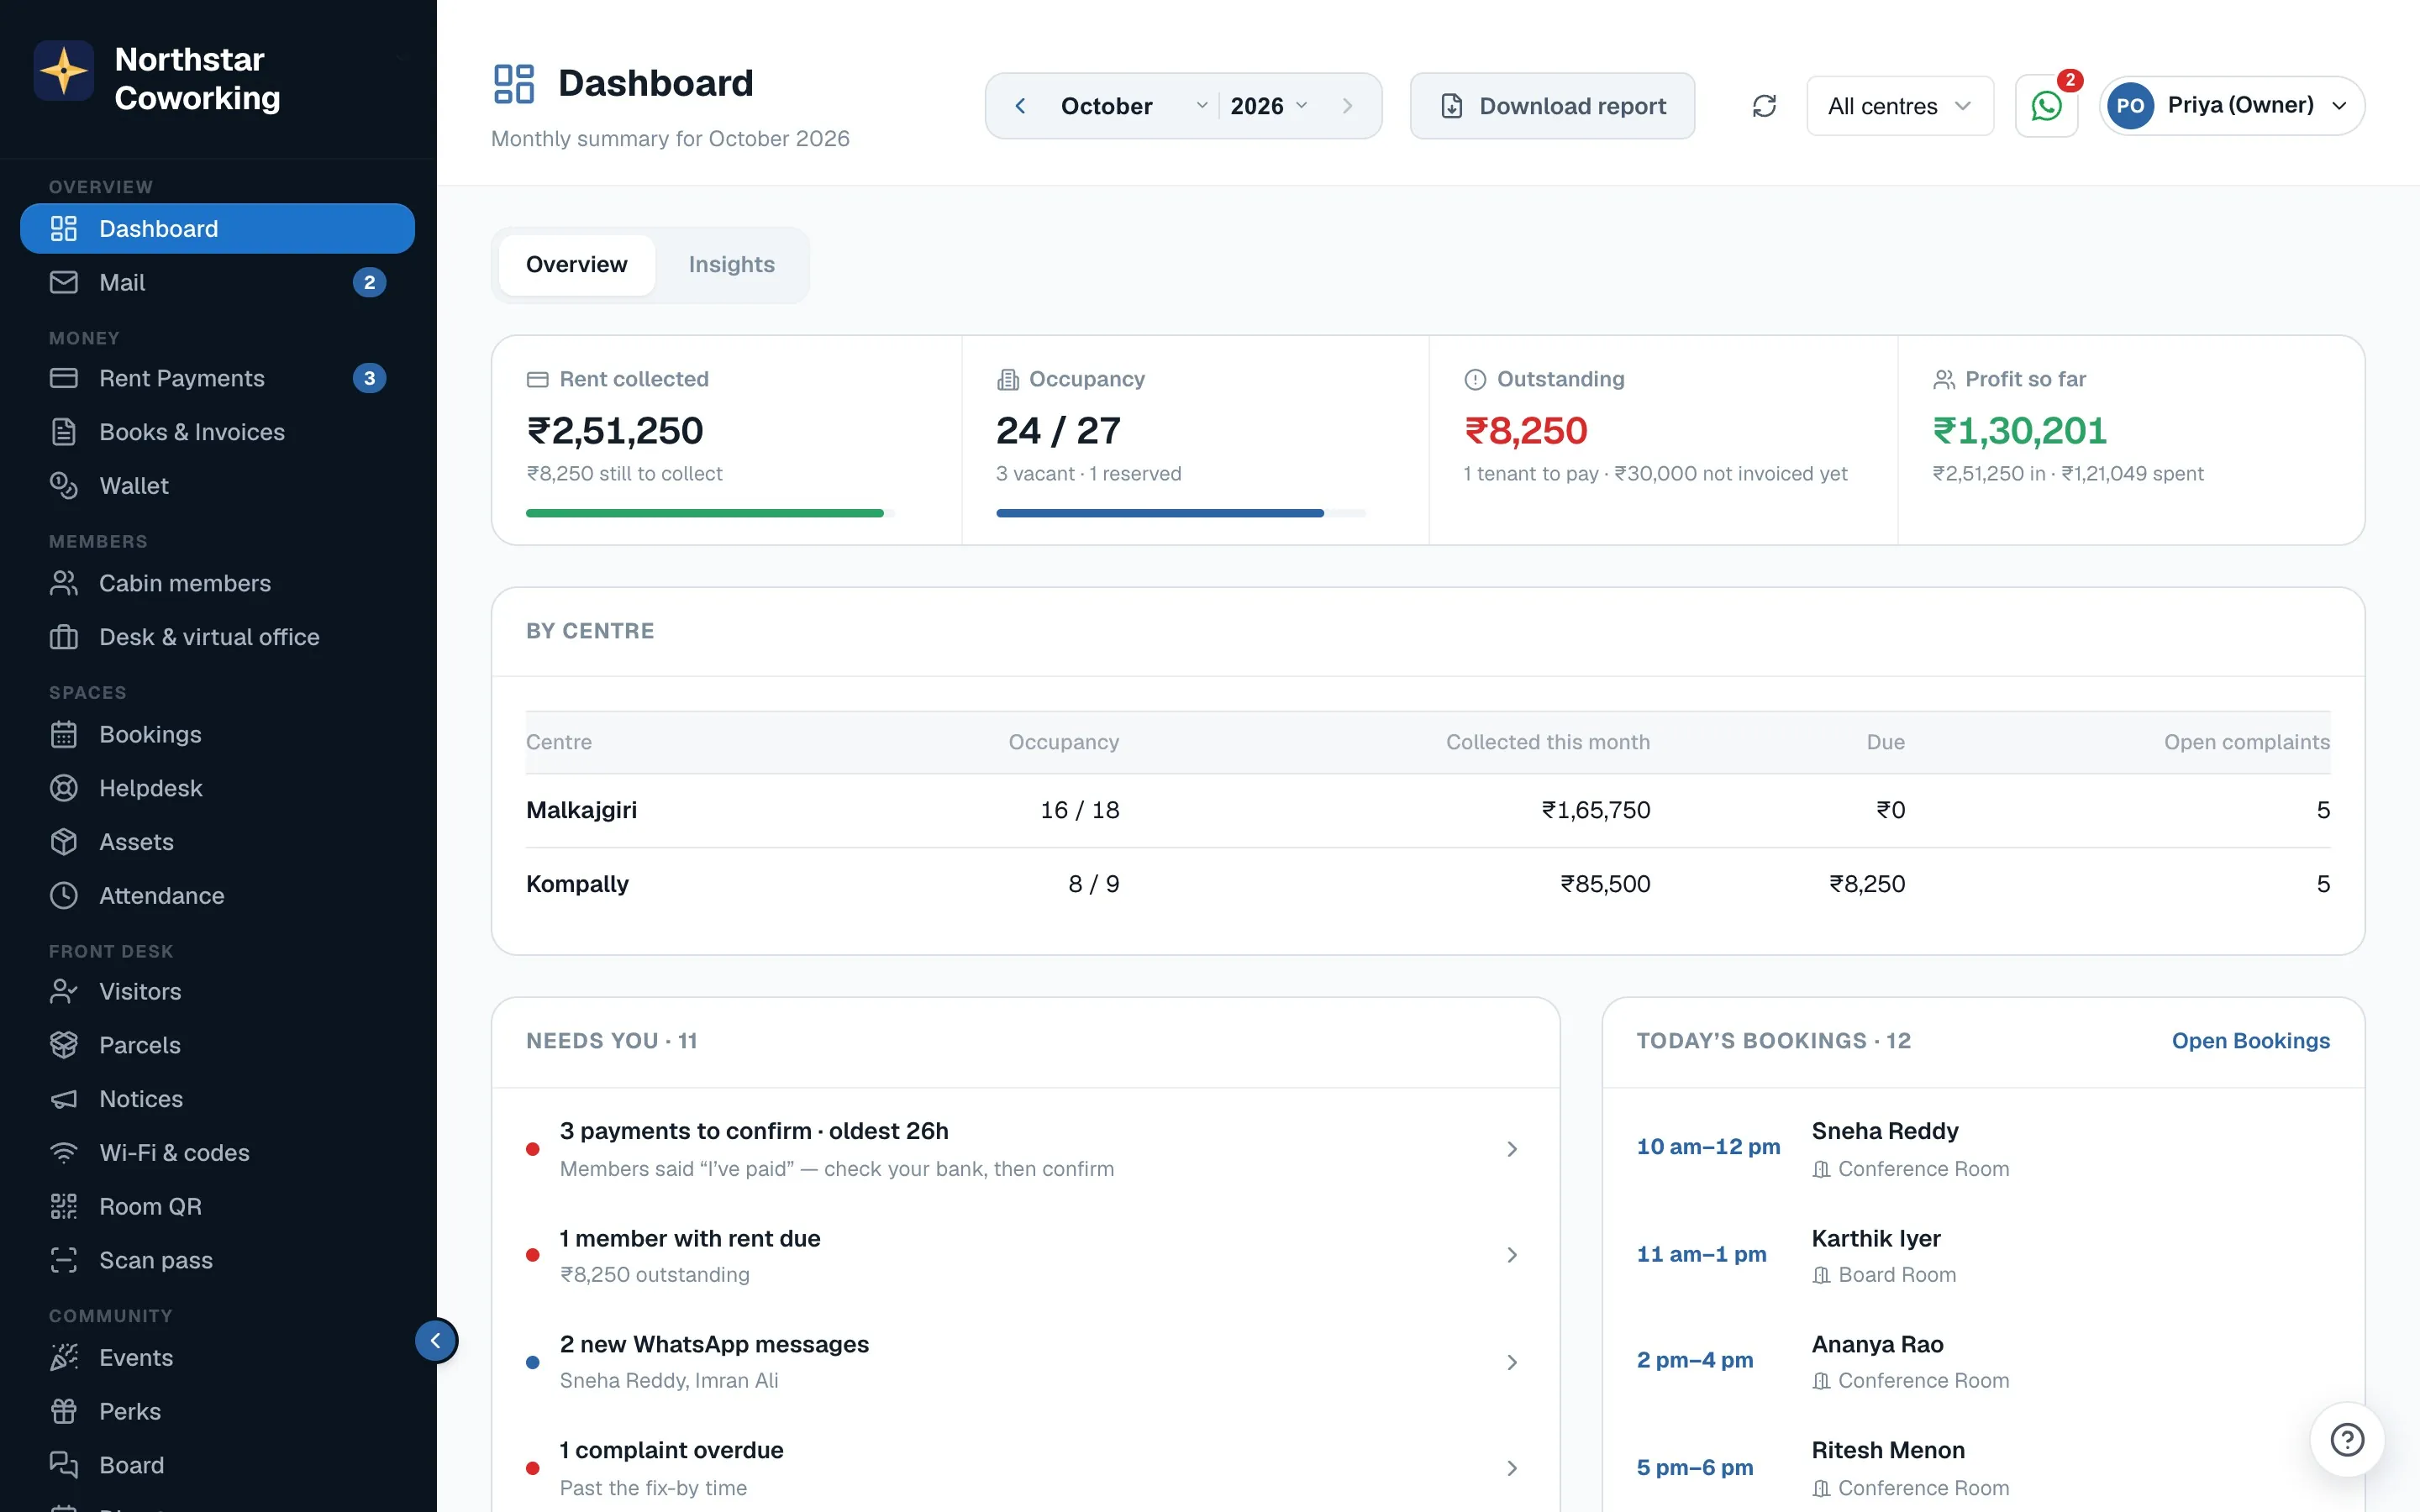Open the 2026 year dropdown

point(1269,106)
